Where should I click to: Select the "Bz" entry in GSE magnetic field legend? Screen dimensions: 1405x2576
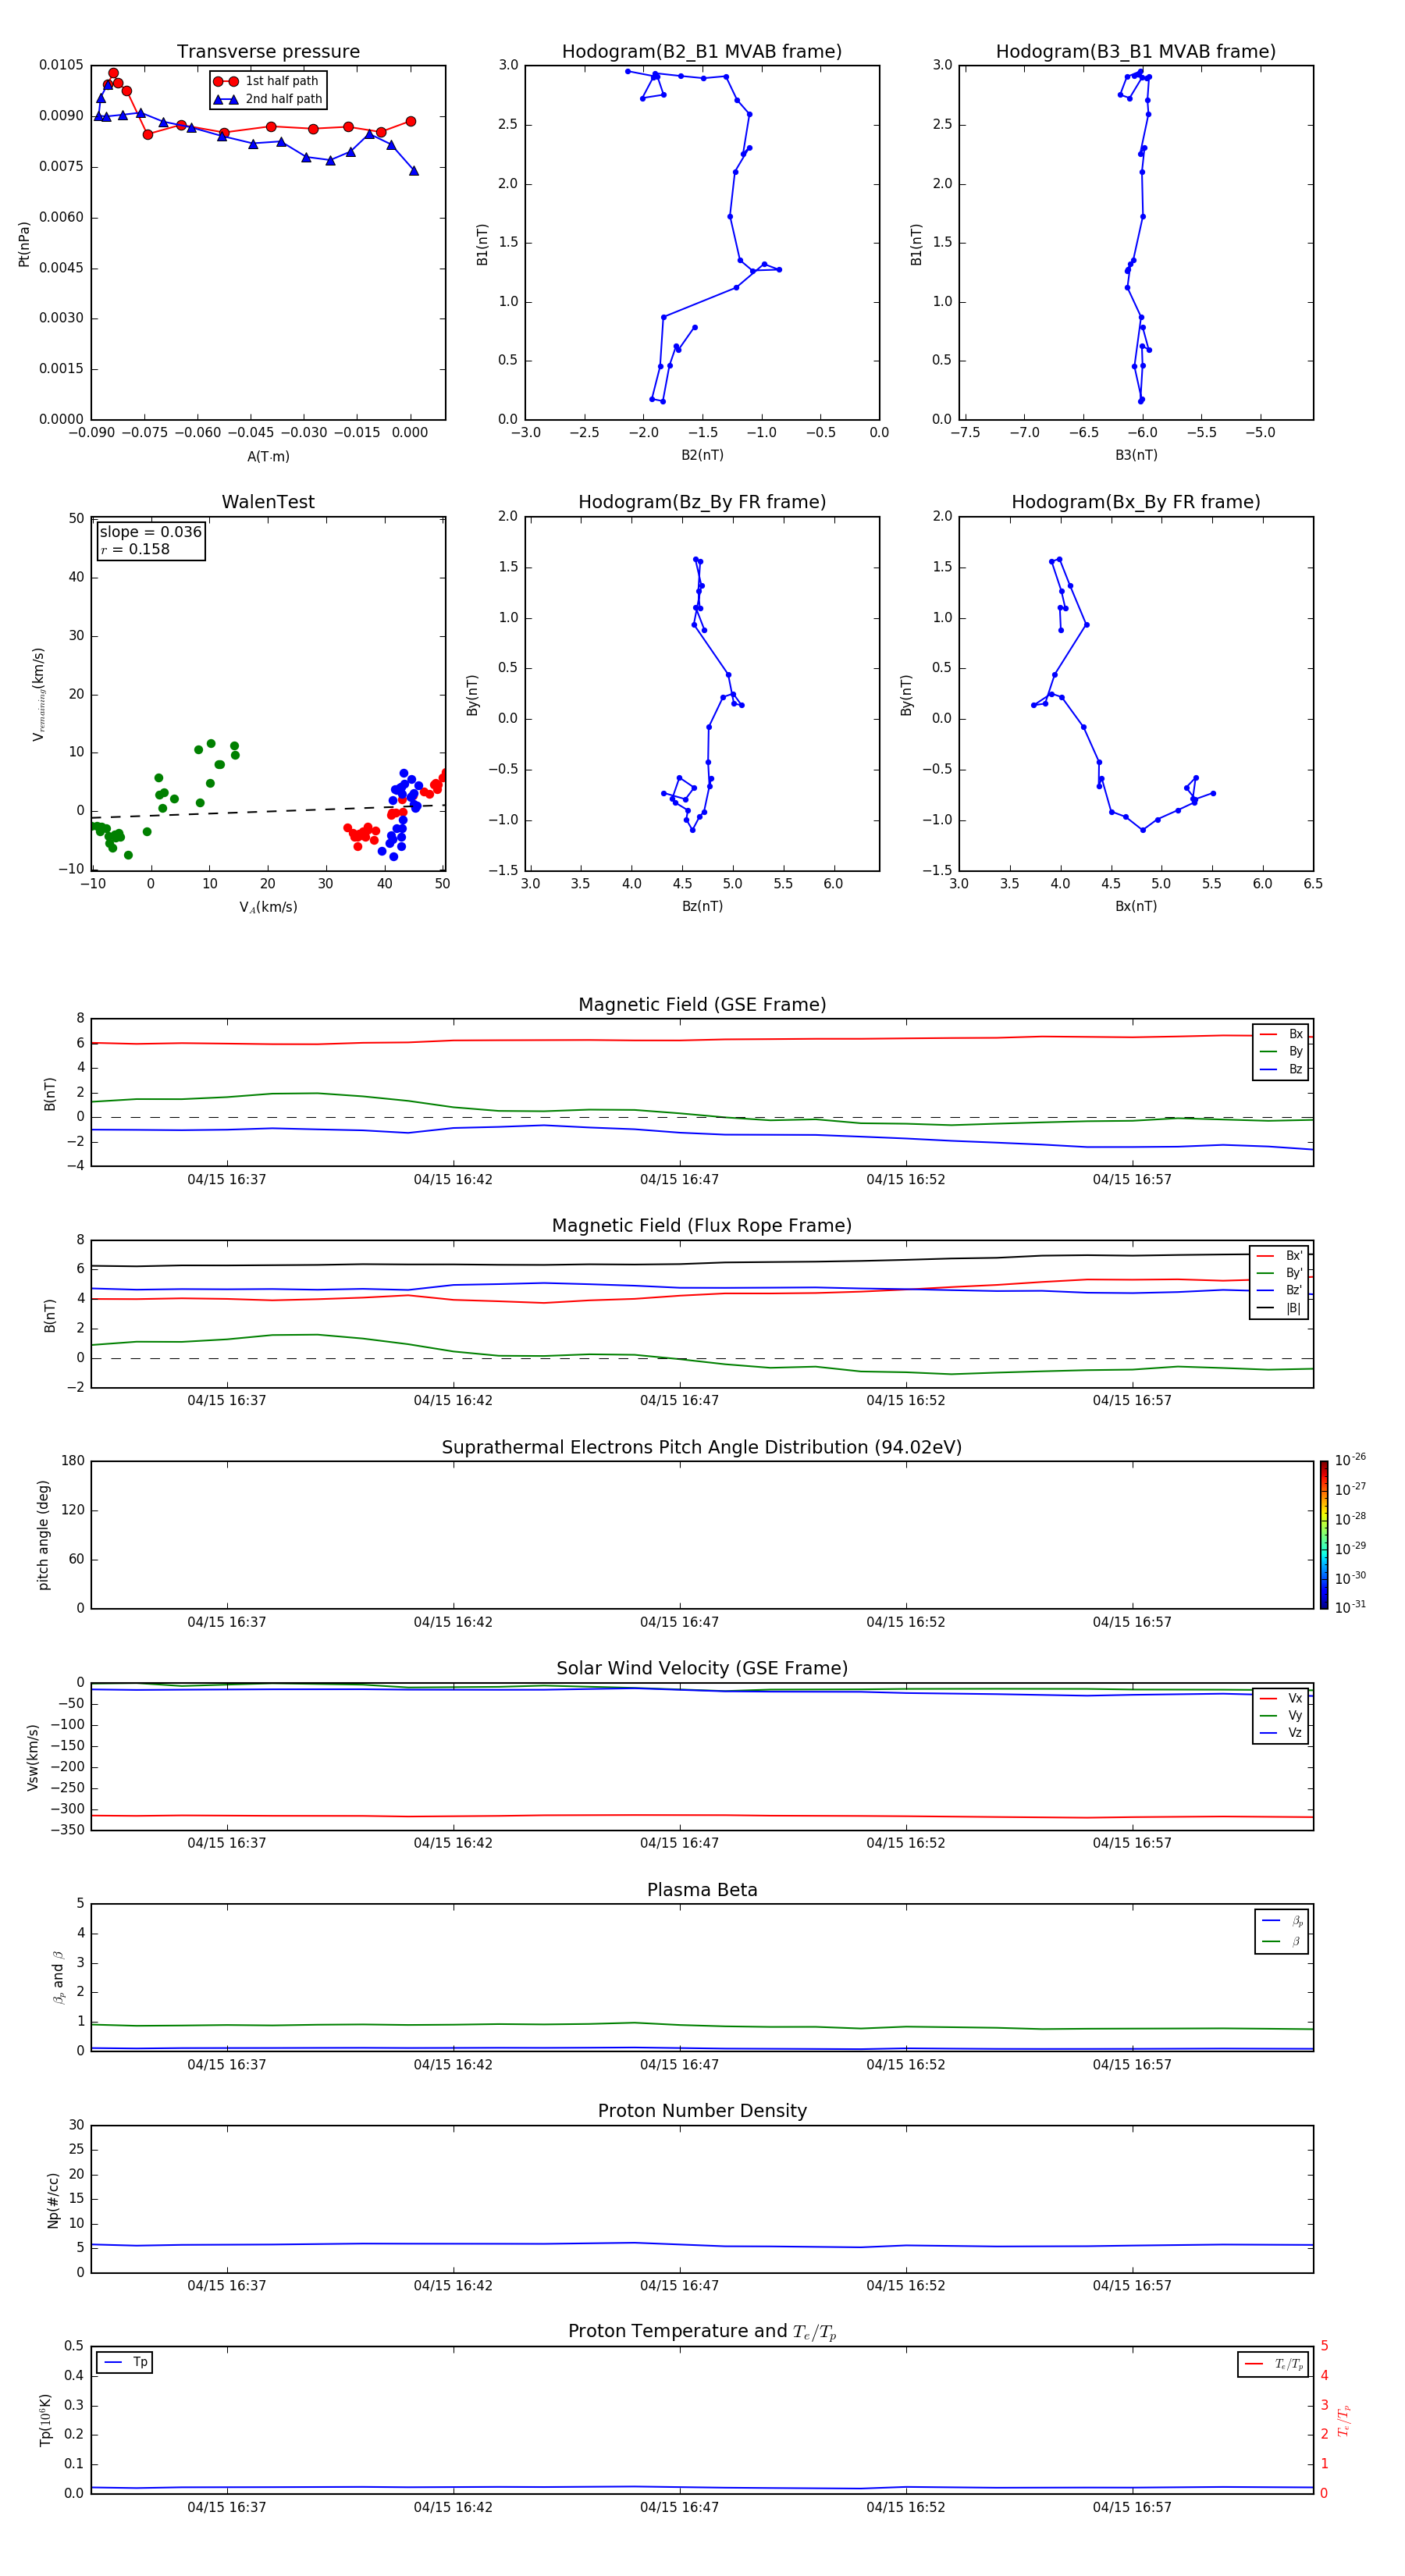1282,1069
